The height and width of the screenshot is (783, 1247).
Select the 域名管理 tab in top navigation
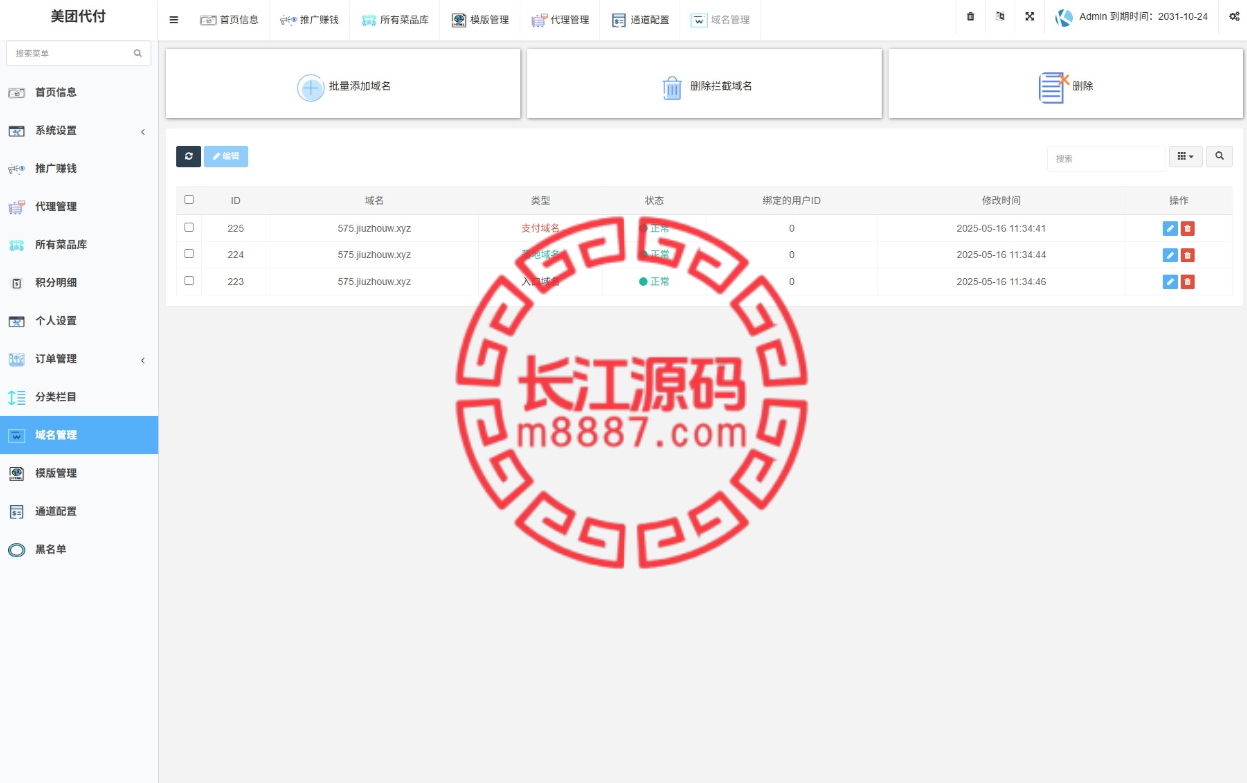[x=720, y=19]
